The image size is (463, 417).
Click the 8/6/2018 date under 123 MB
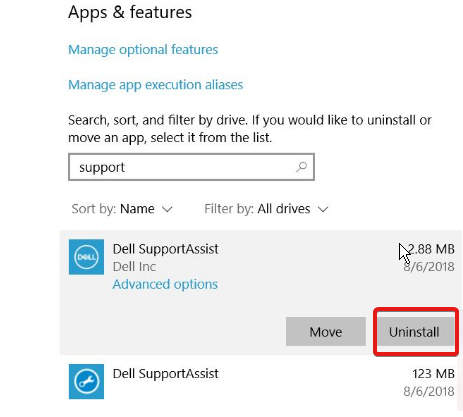click(429, 391)
